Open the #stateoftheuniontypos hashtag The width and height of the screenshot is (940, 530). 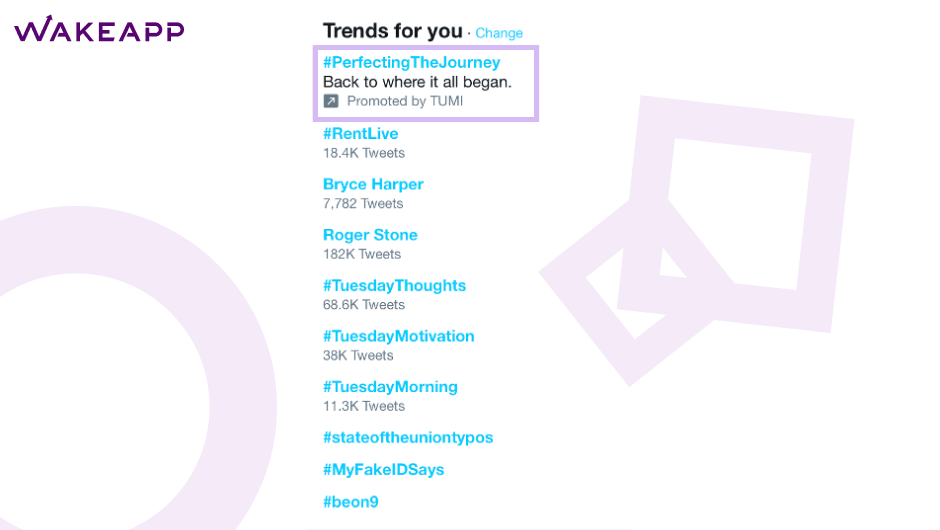pos(408,437)
